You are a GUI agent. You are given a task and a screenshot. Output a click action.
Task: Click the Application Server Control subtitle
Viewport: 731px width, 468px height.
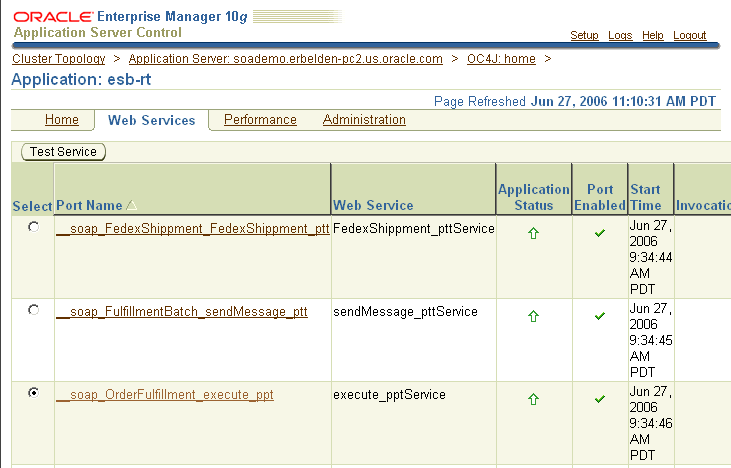click(97, 33)
